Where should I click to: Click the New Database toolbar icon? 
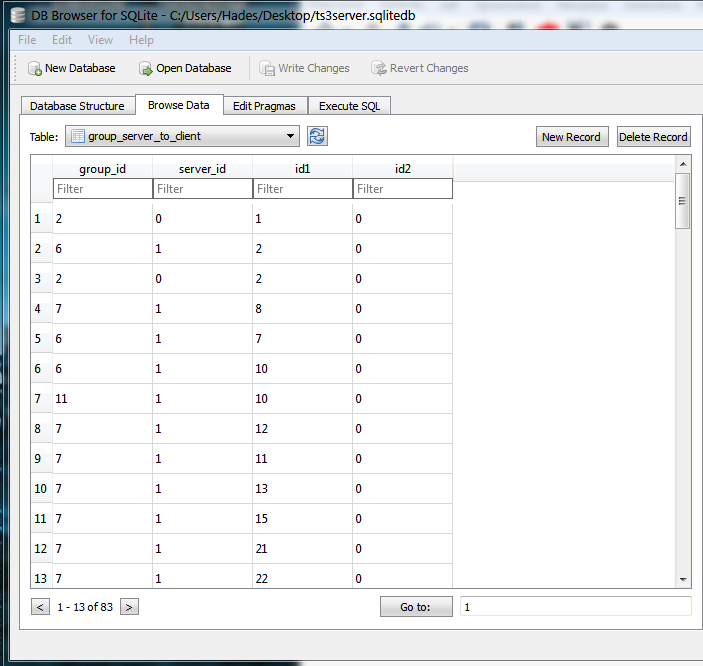pyautogui.click(x=35, y=69)
